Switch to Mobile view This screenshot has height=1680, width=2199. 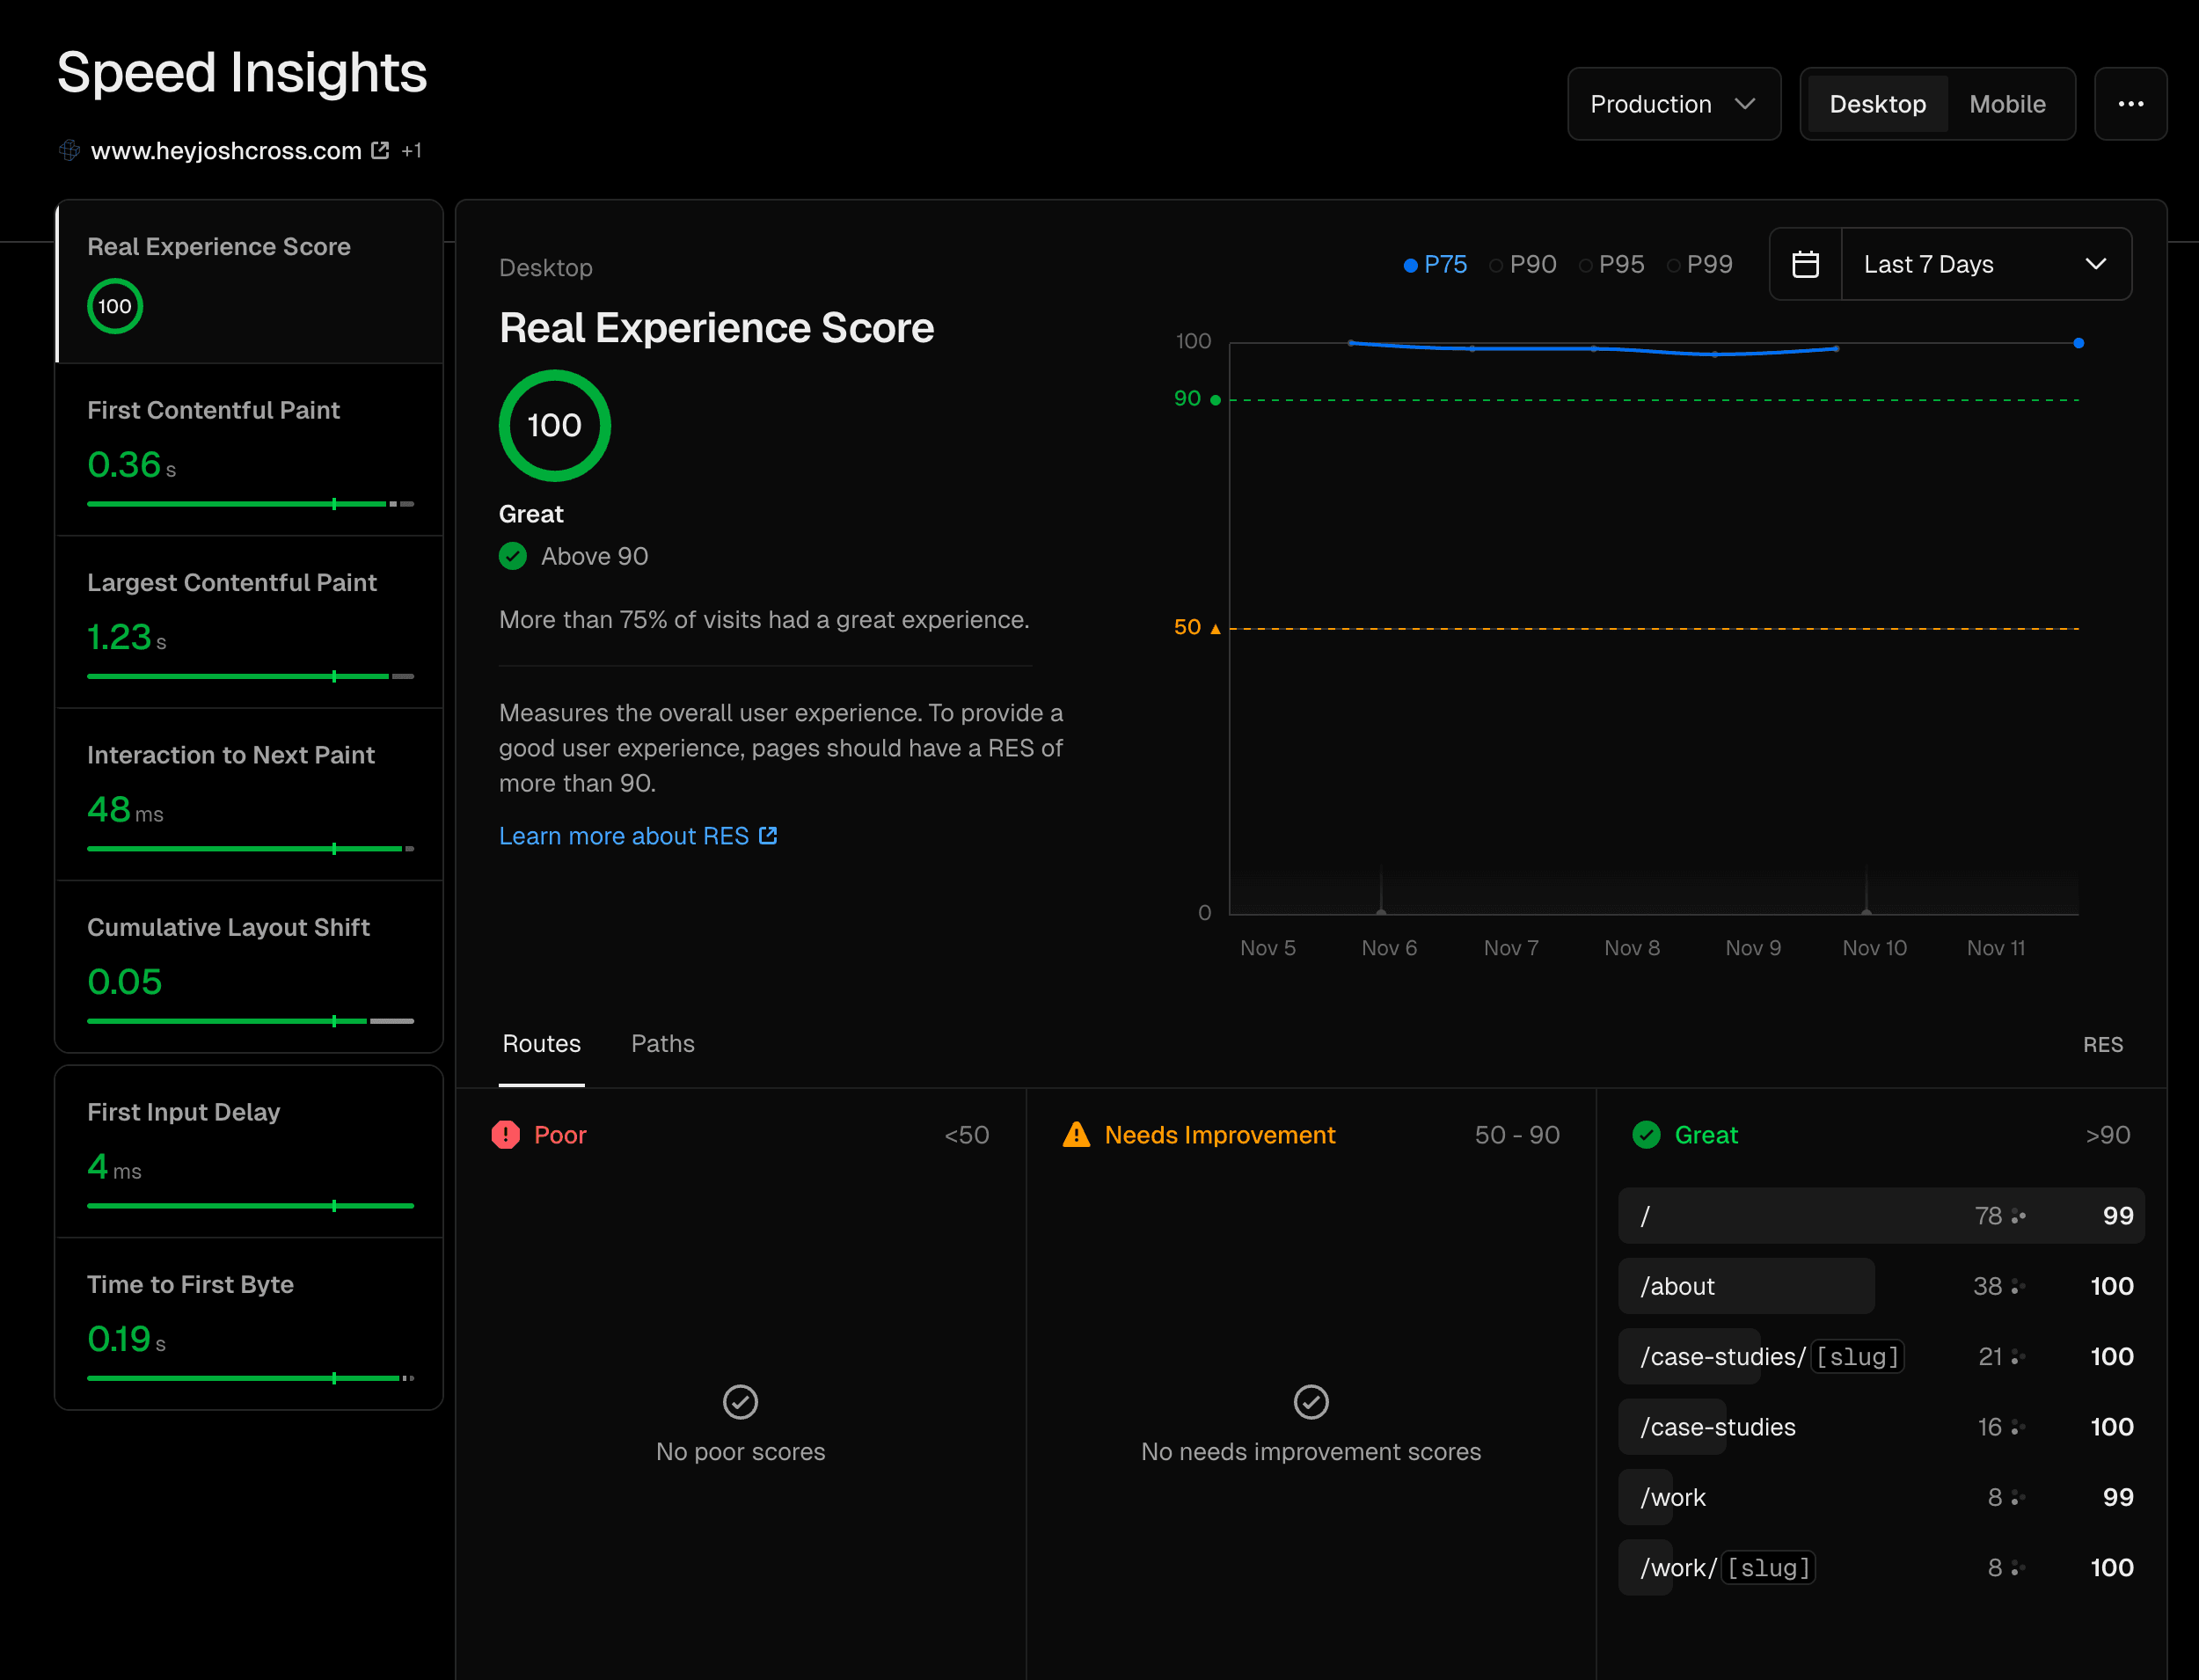point(2007,103)
